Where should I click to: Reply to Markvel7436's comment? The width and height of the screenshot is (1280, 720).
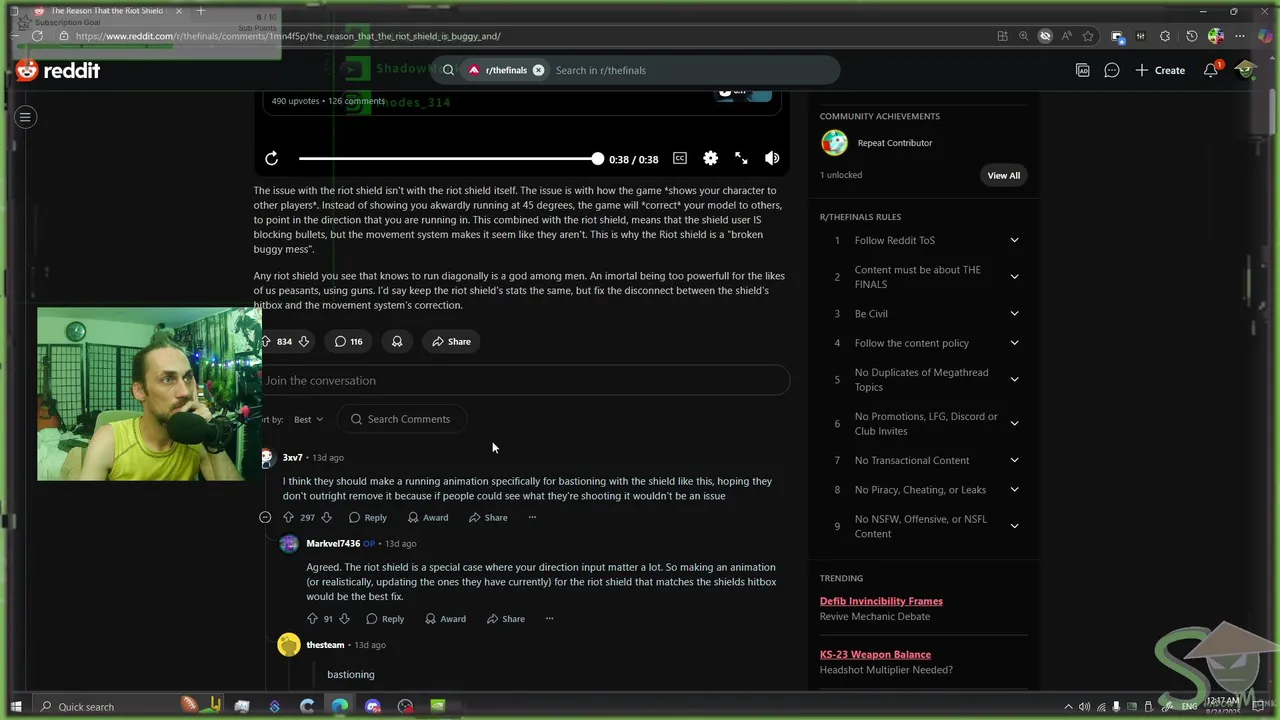385,619
